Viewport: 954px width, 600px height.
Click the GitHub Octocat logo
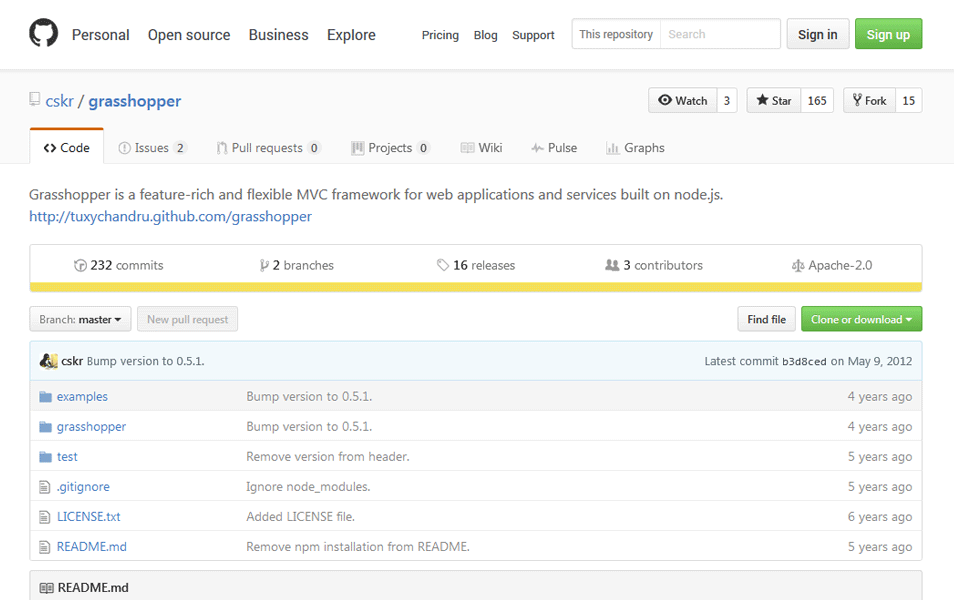click(44, 33)
